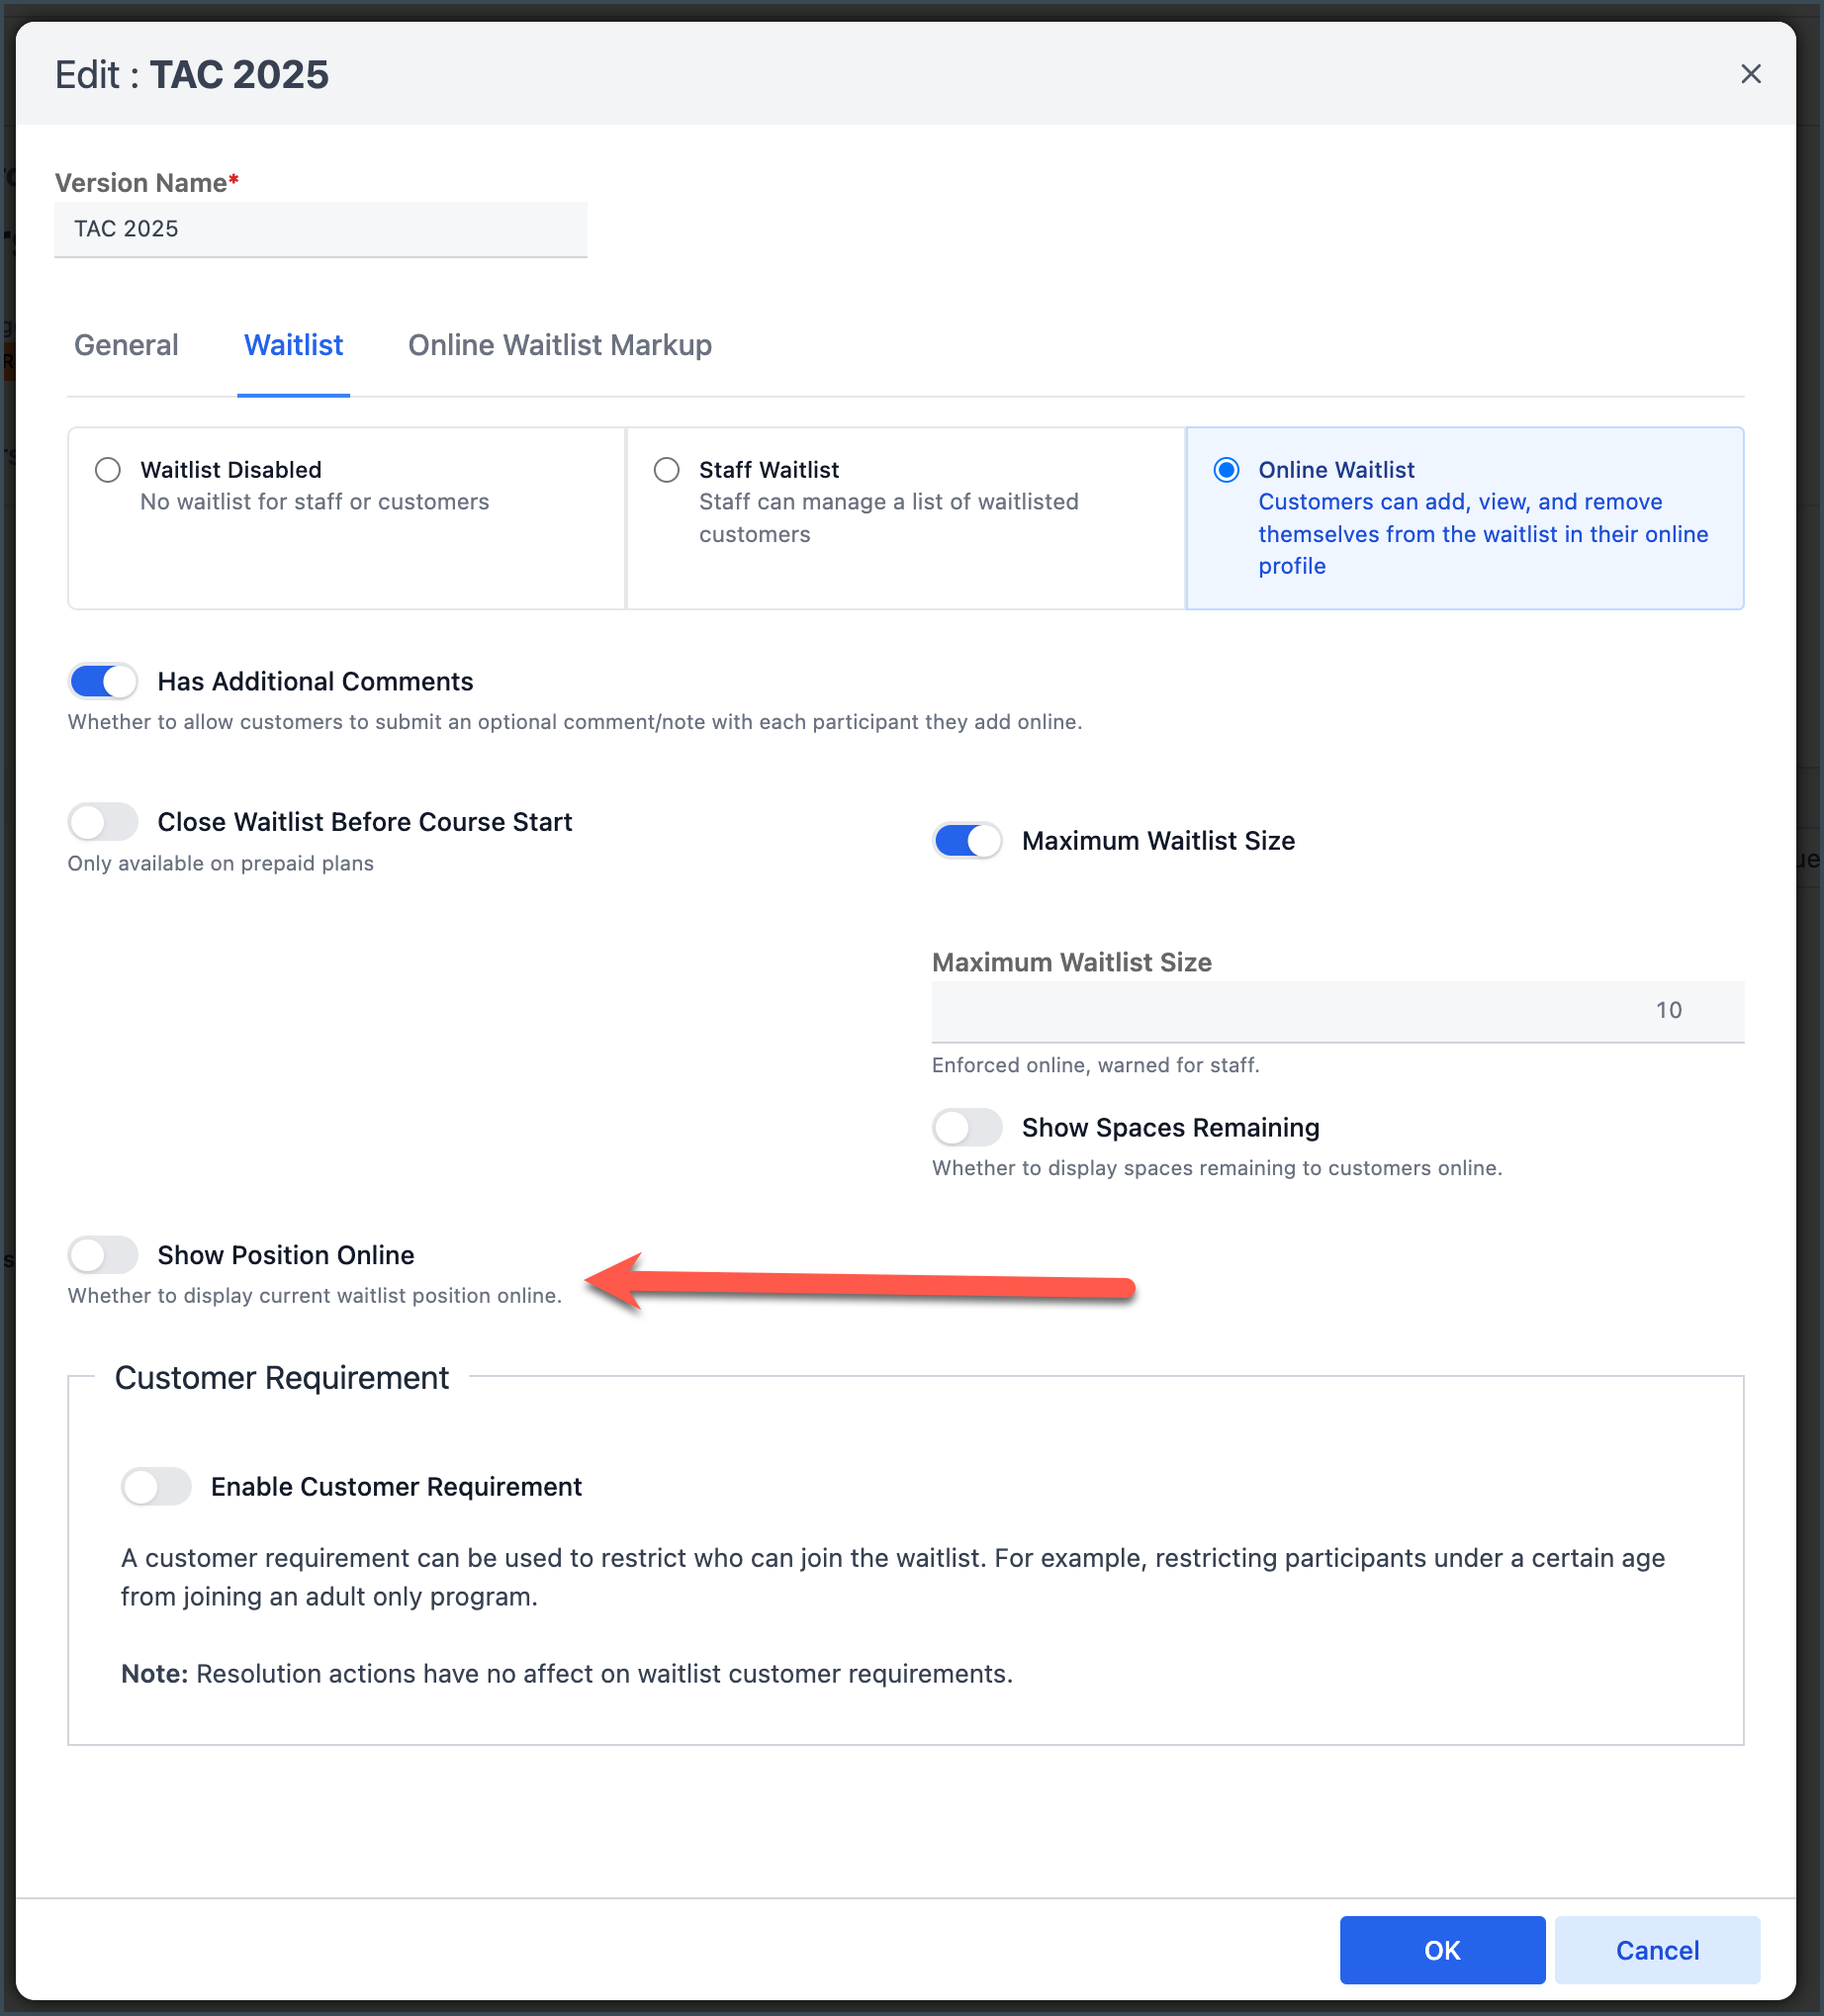Screen dimensions: 1824x2016
Task: Click the Customer Requirement section heading
Action: 282,1378
